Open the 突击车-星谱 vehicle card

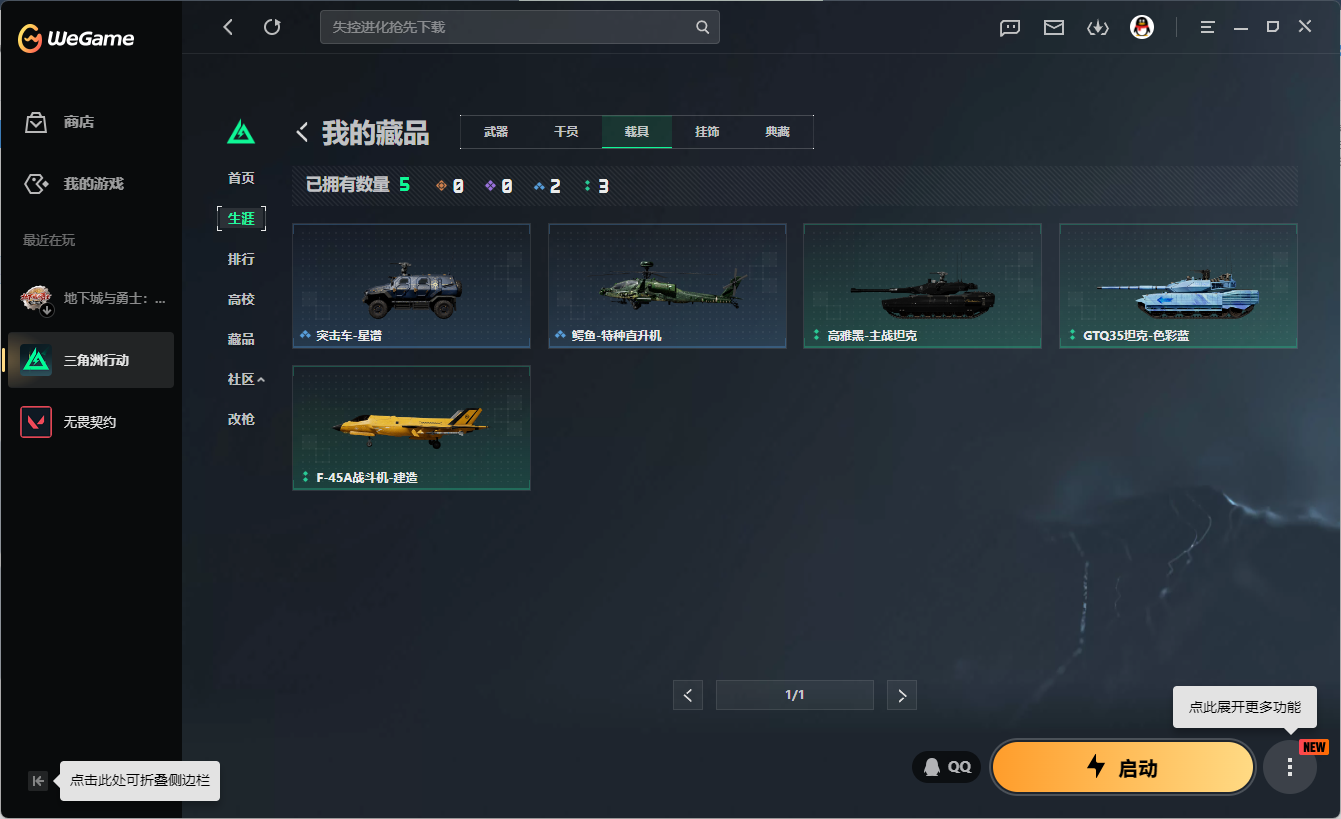411,286
